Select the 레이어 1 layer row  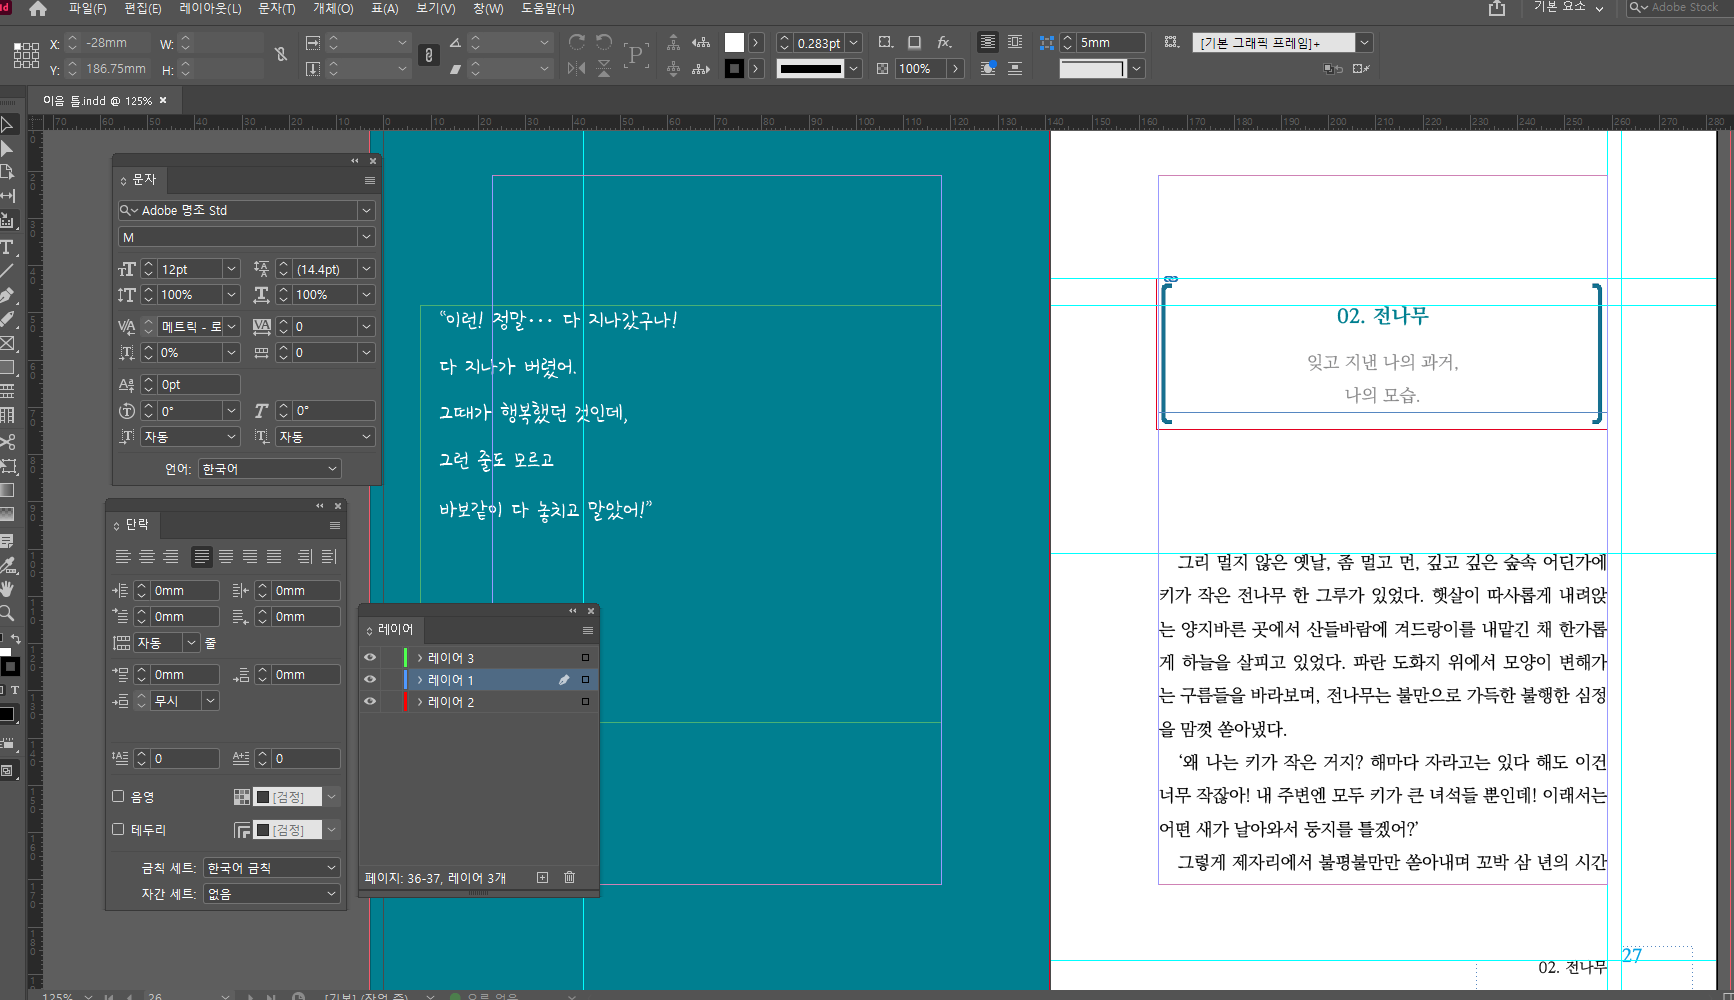(478, 679)
